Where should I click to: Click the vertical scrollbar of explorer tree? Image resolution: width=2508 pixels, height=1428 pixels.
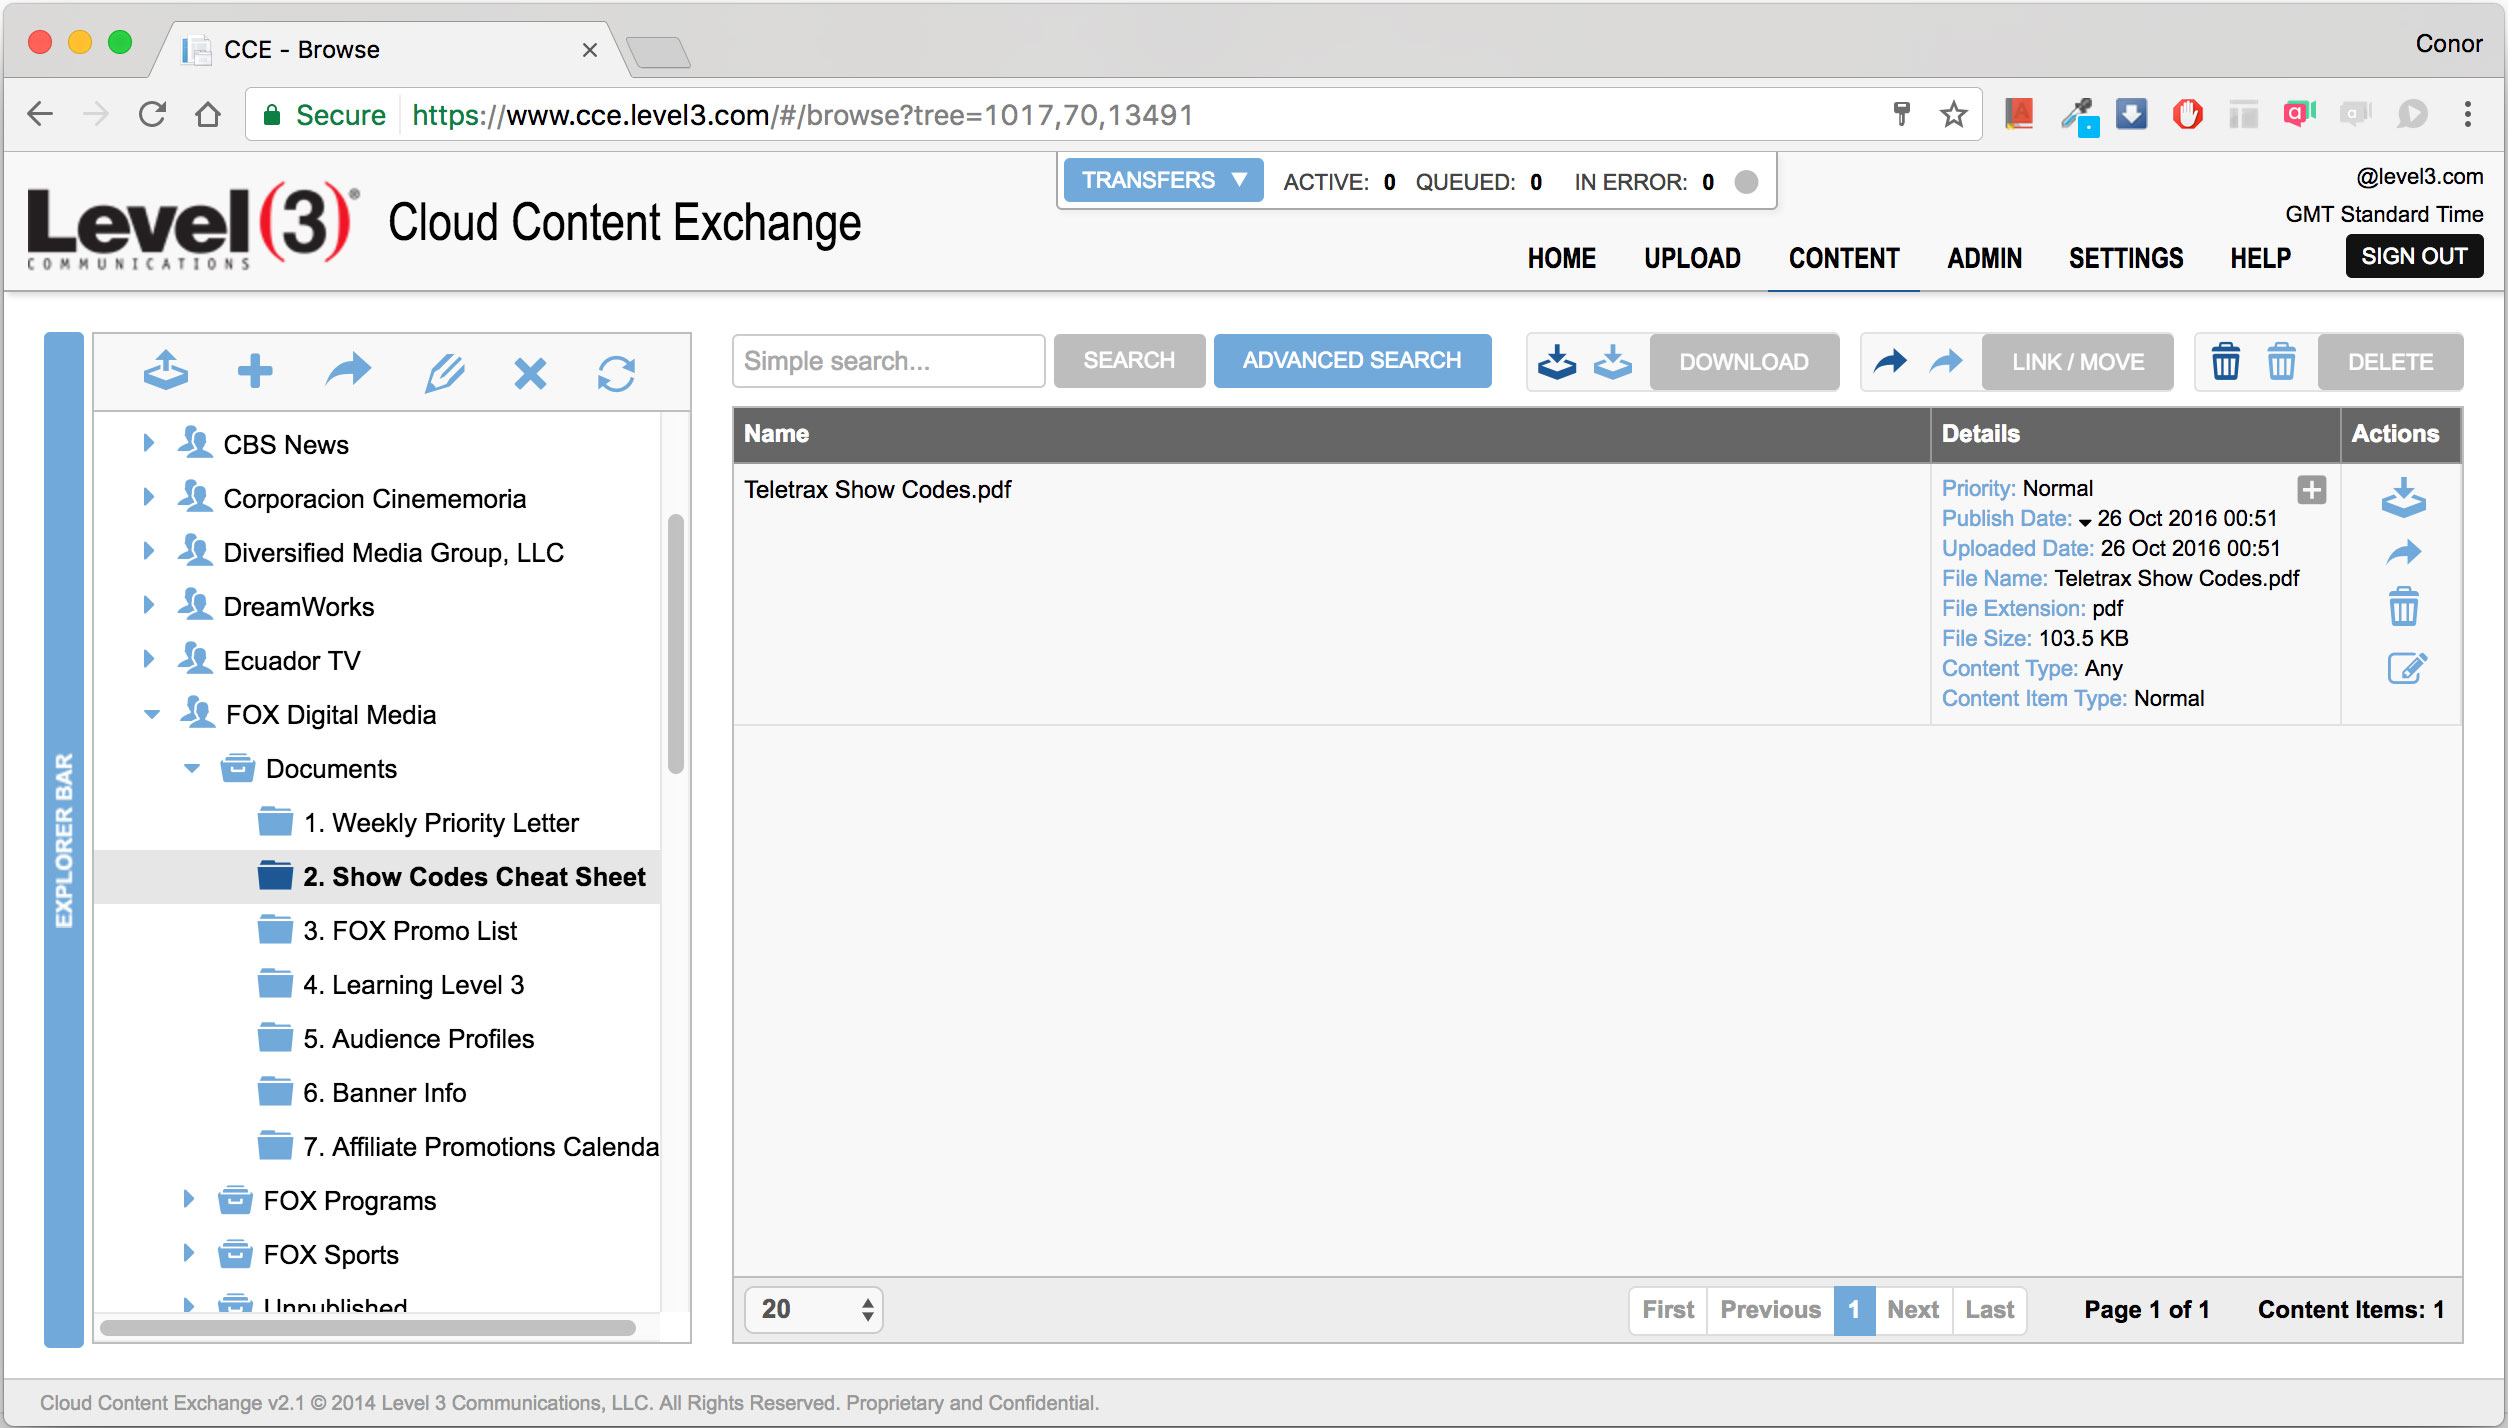click(676, 644)
